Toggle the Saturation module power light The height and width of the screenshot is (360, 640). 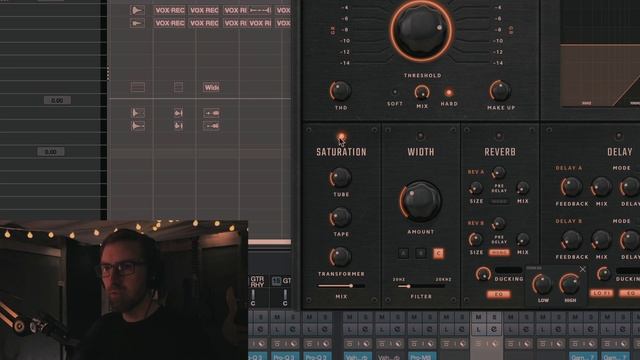pyautogui.click(x=341, y=136)
